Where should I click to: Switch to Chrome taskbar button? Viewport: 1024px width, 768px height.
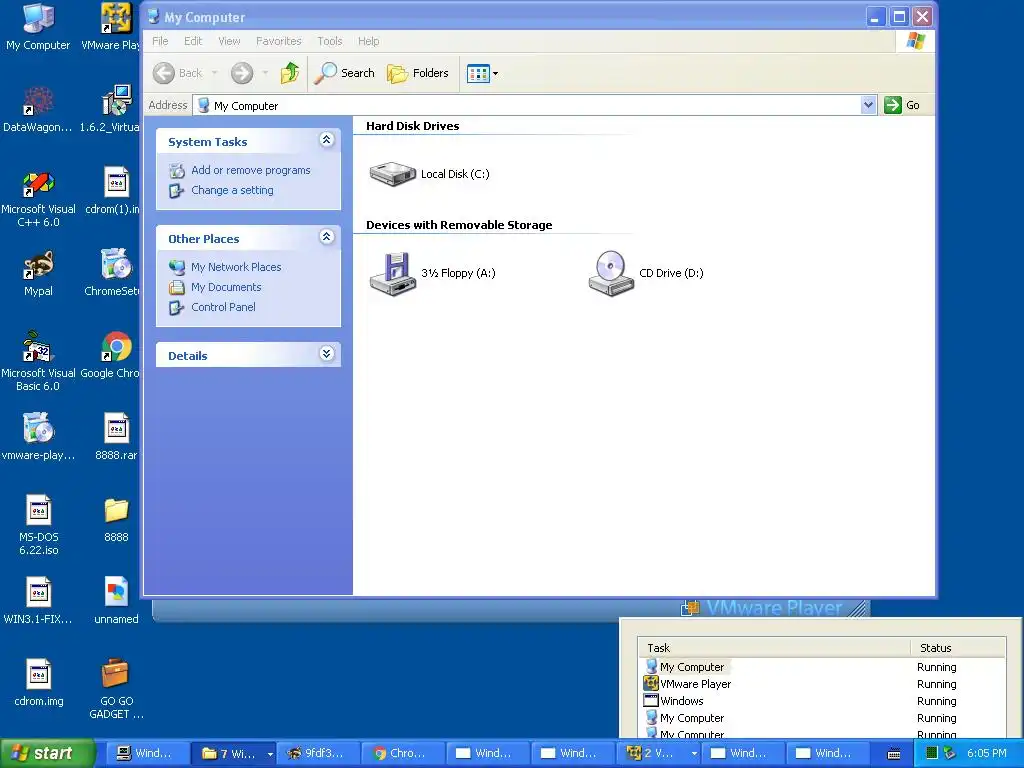click(x=403, y=754)
